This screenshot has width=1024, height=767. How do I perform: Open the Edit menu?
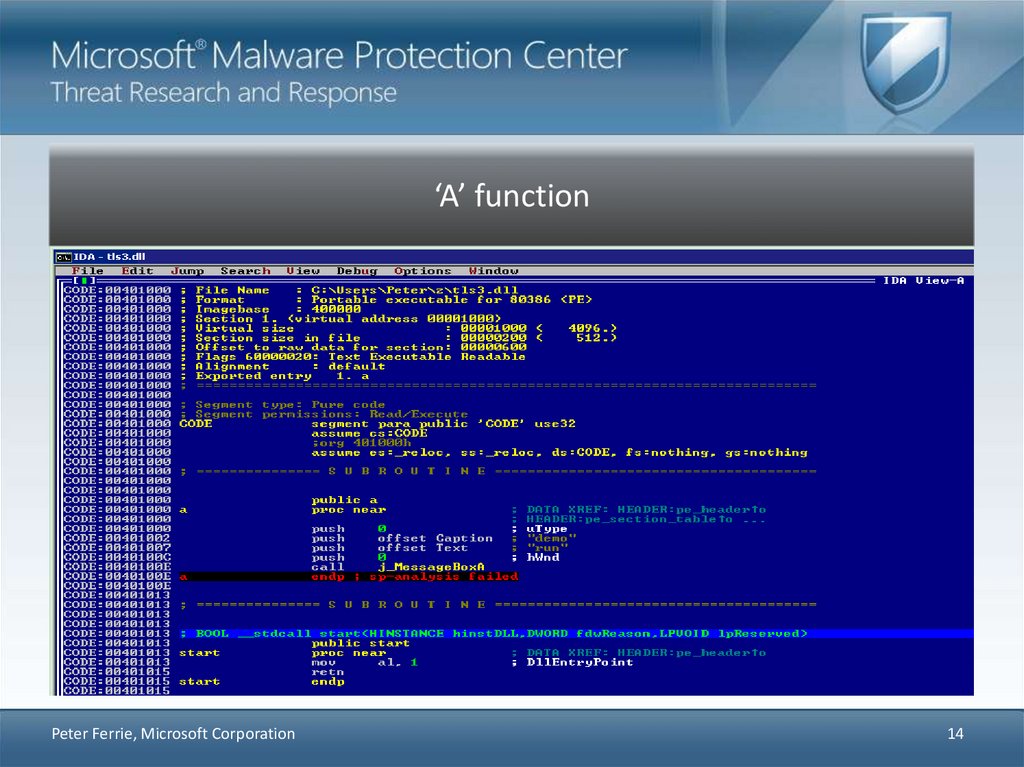[137, 270]
